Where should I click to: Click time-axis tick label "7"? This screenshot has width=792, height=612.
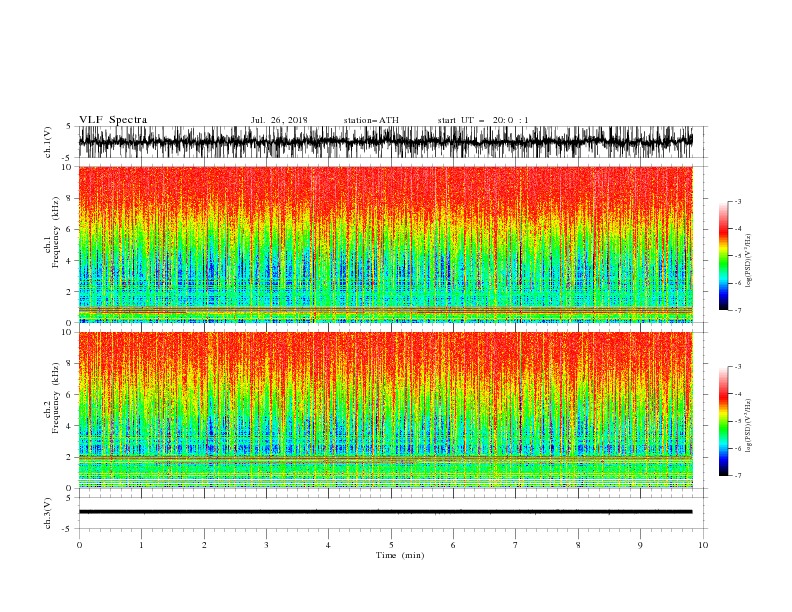pos(516,545)
